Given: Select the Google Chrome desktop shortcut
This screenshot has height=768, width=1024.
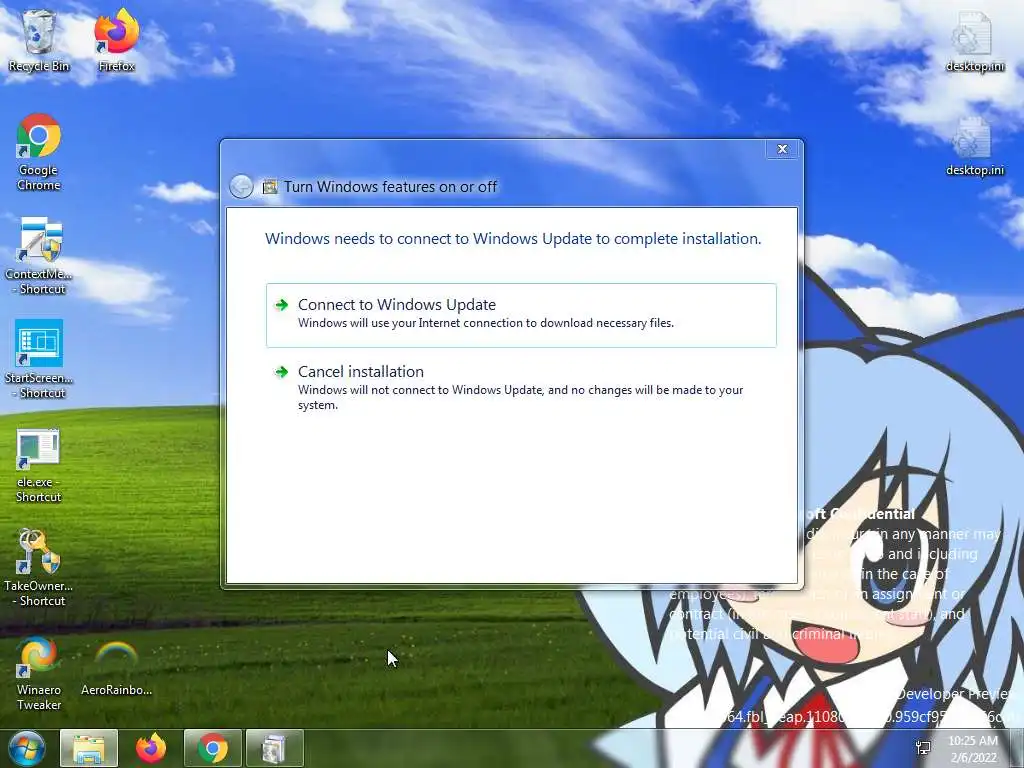Looking at the screenshot, I should coord(39,153).
